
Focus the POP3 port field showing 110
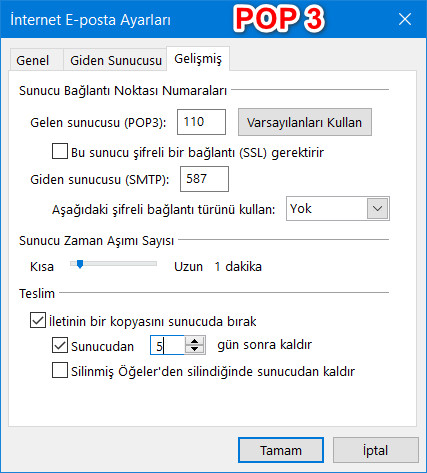201,122
